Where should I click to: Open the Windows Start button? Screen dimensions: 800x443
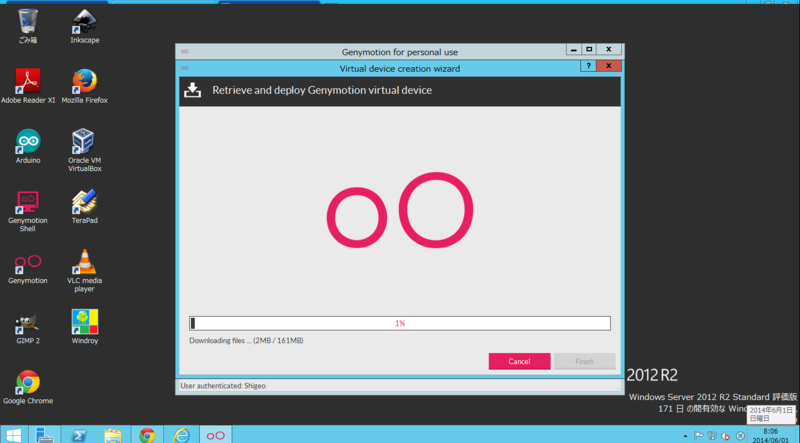click(x=13, y=435)
